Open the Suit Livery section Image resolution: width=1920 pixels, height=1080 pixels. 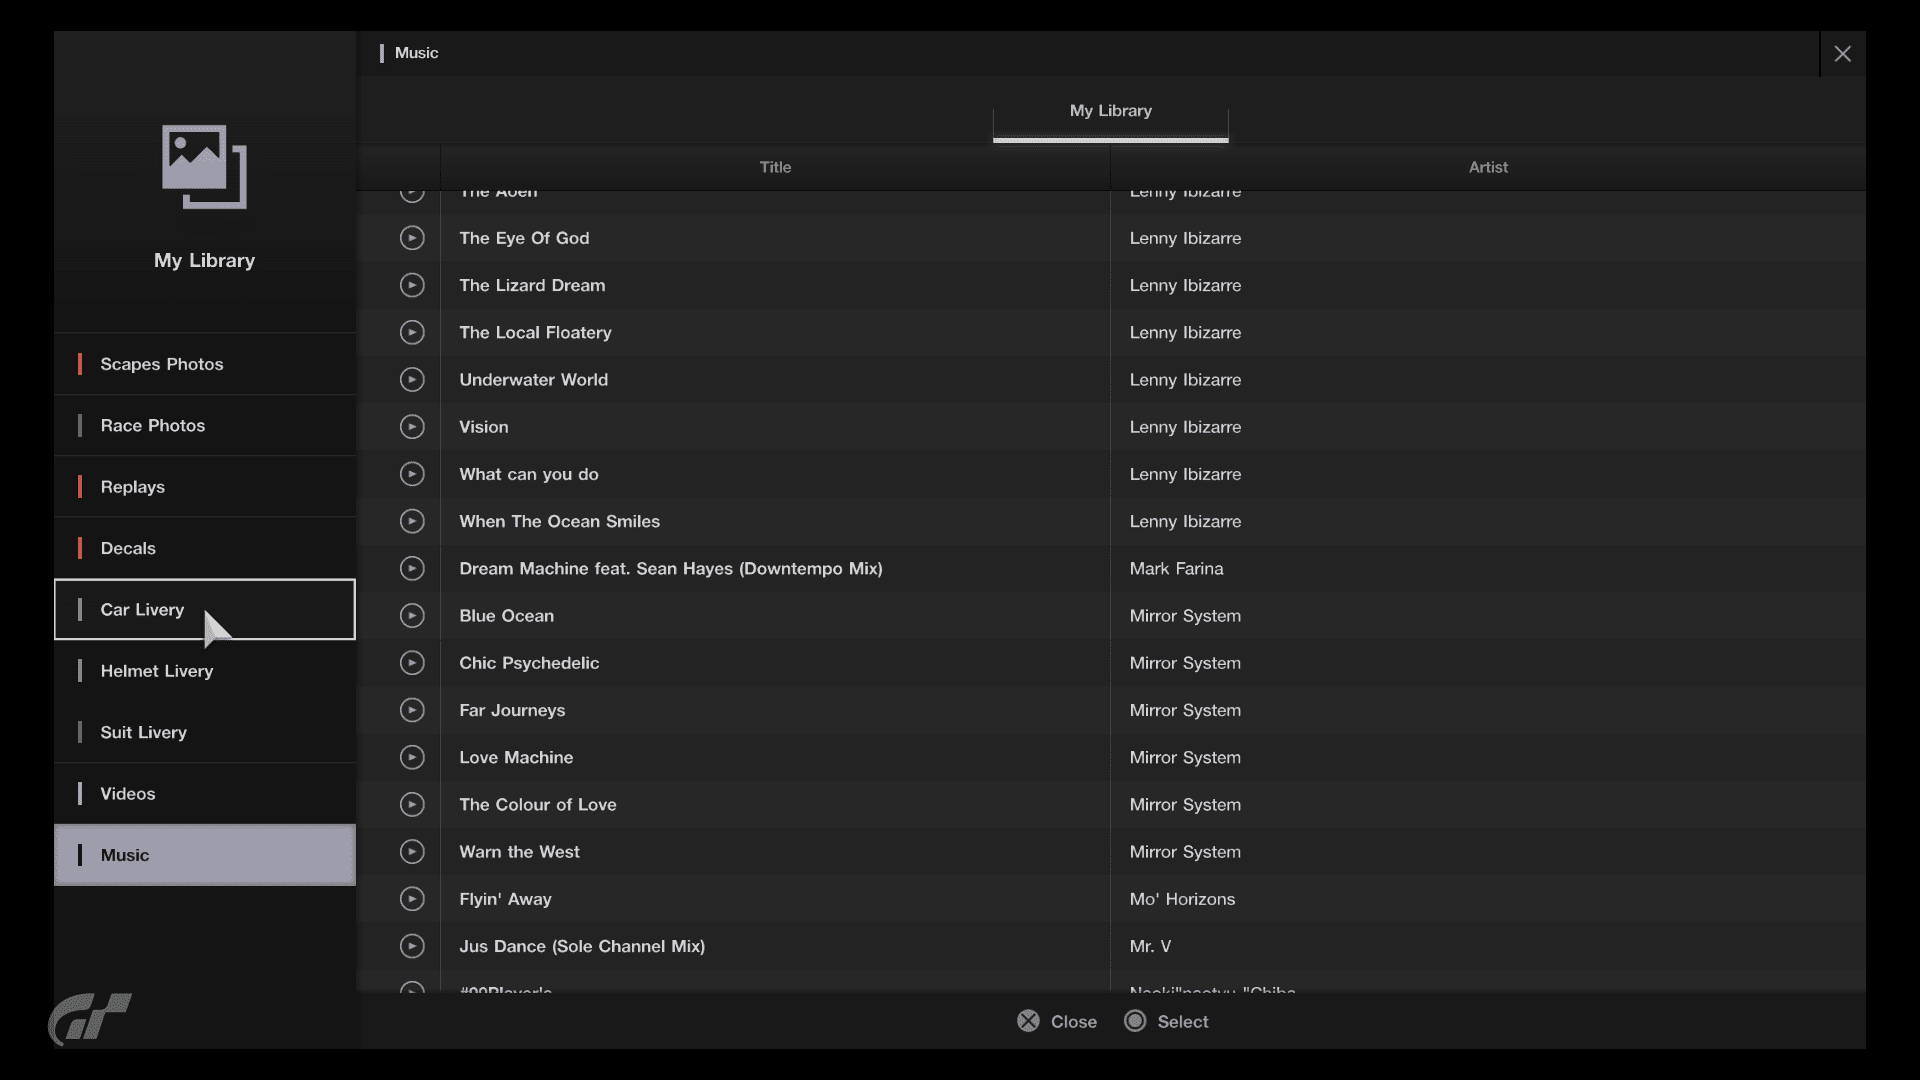(x=205, y=732)
